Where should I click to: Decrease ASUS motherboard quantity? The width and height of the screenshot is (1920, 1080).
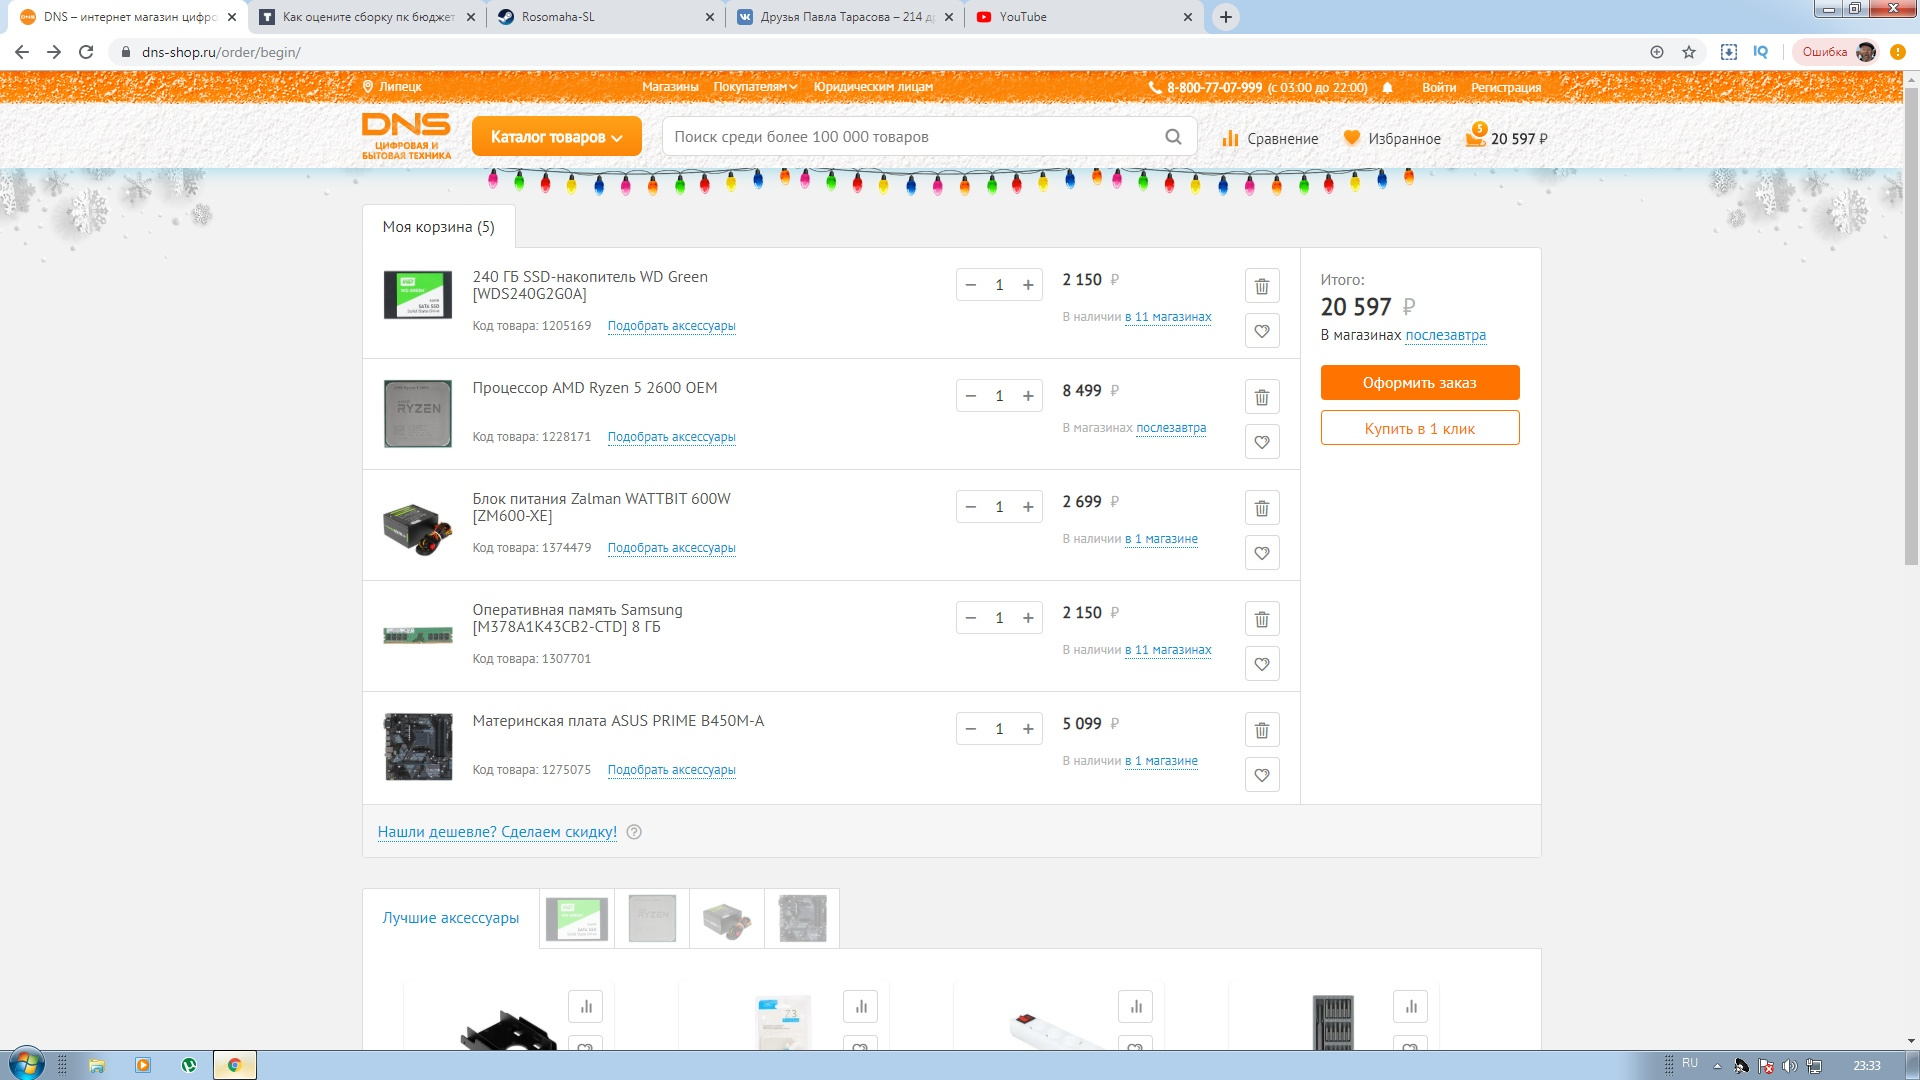(970, 729)
